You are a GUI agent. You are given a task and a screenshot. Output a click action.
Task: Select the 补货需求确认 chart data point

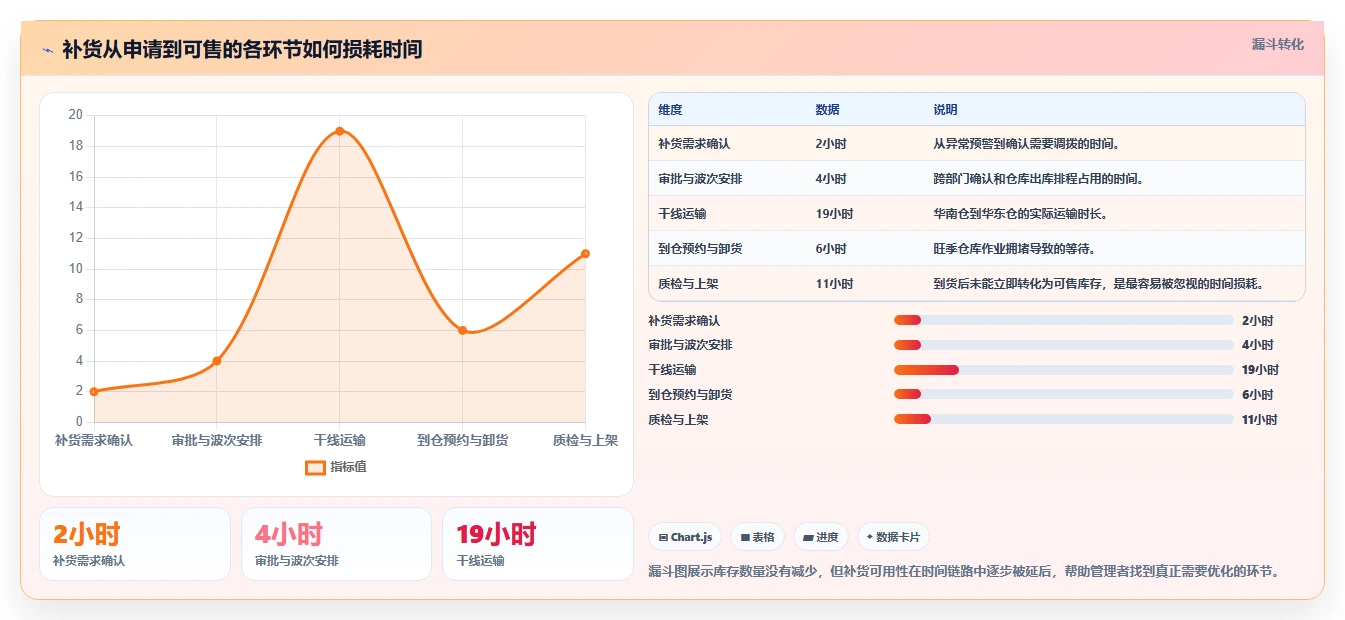pos(94,392)
